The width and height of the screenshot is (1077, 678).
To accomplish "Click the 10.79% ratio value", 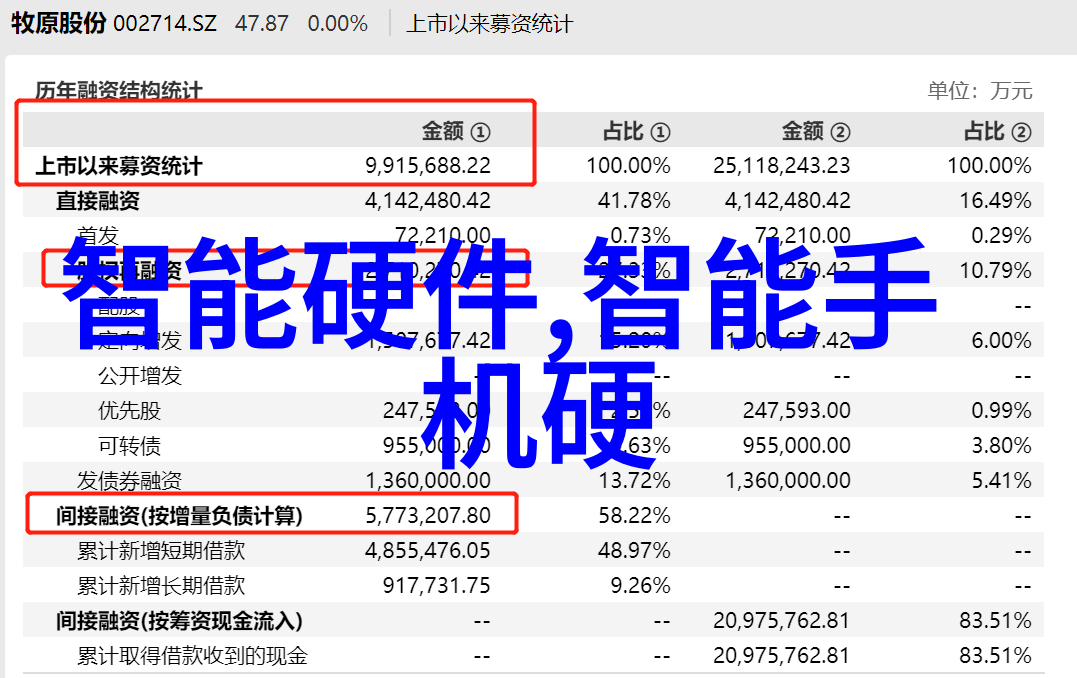I will pos(995,271).
